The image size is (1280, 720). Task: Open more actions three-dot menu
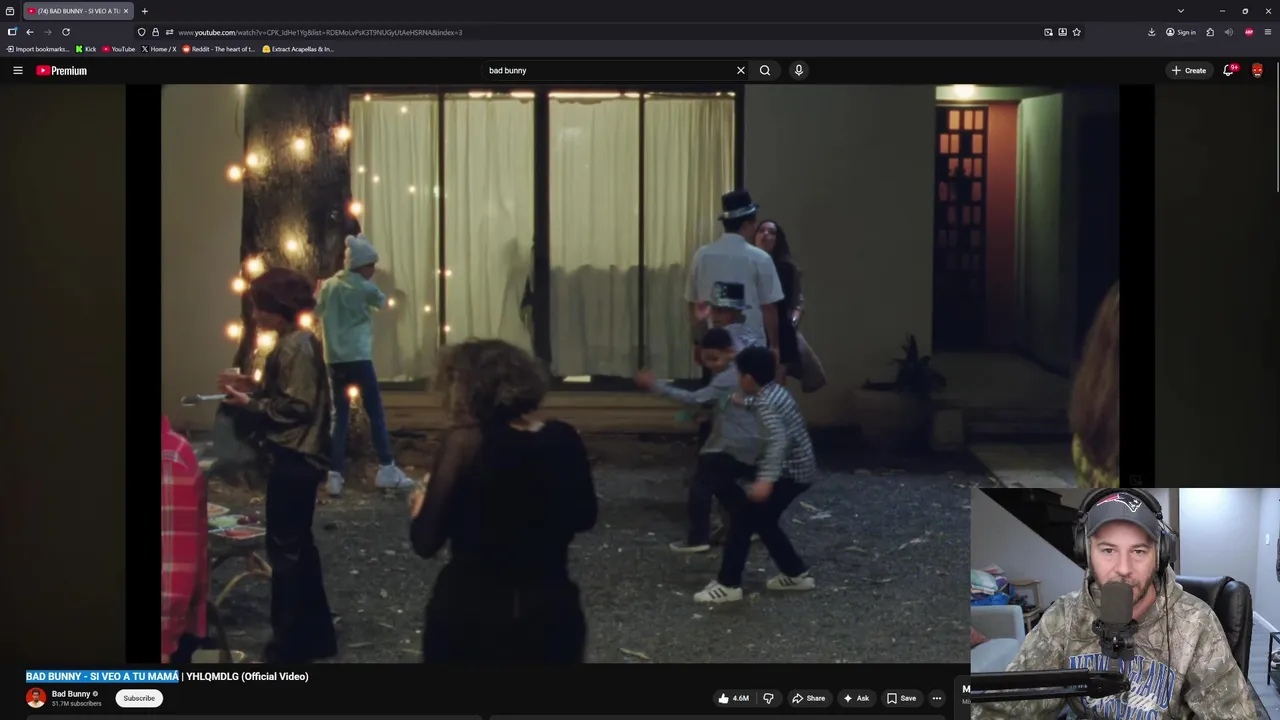click(x=936, y=698)
